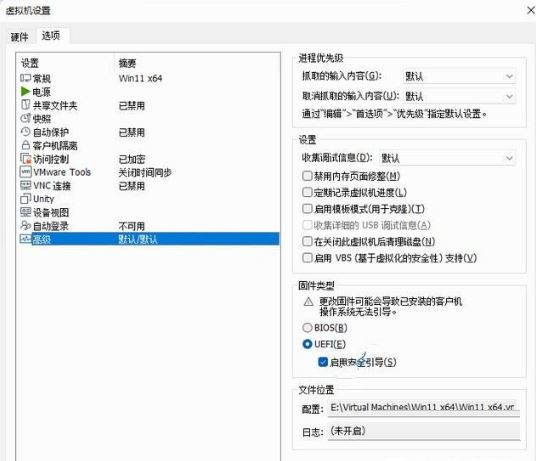Click the 快照 snapshot icon

coord(25,118)
